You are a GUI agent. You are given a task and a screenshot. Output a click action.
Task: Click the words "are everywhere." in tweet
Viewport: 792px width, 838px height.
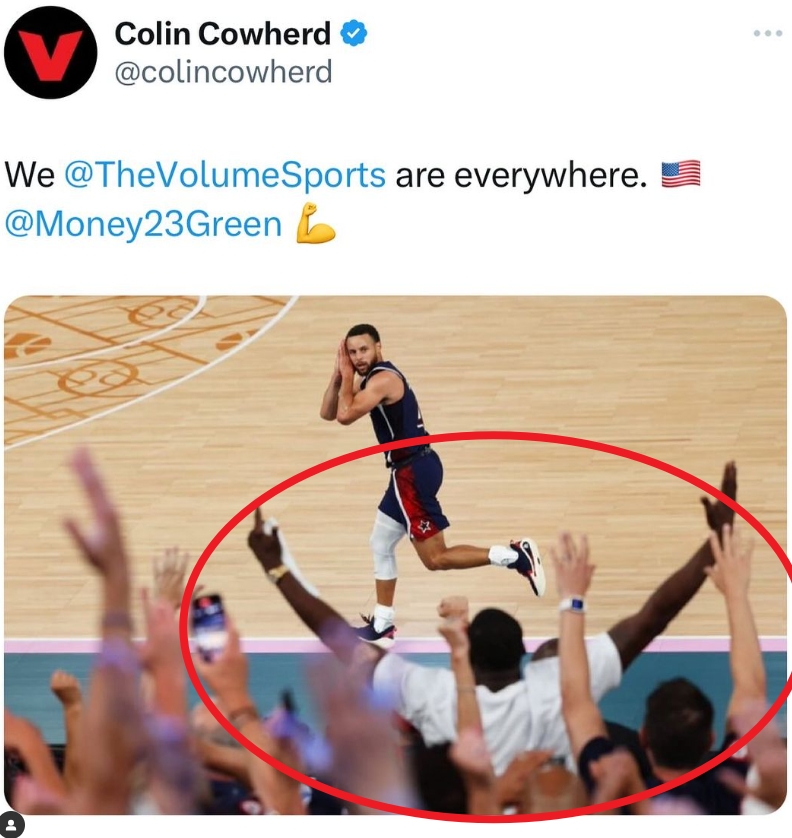521,175
